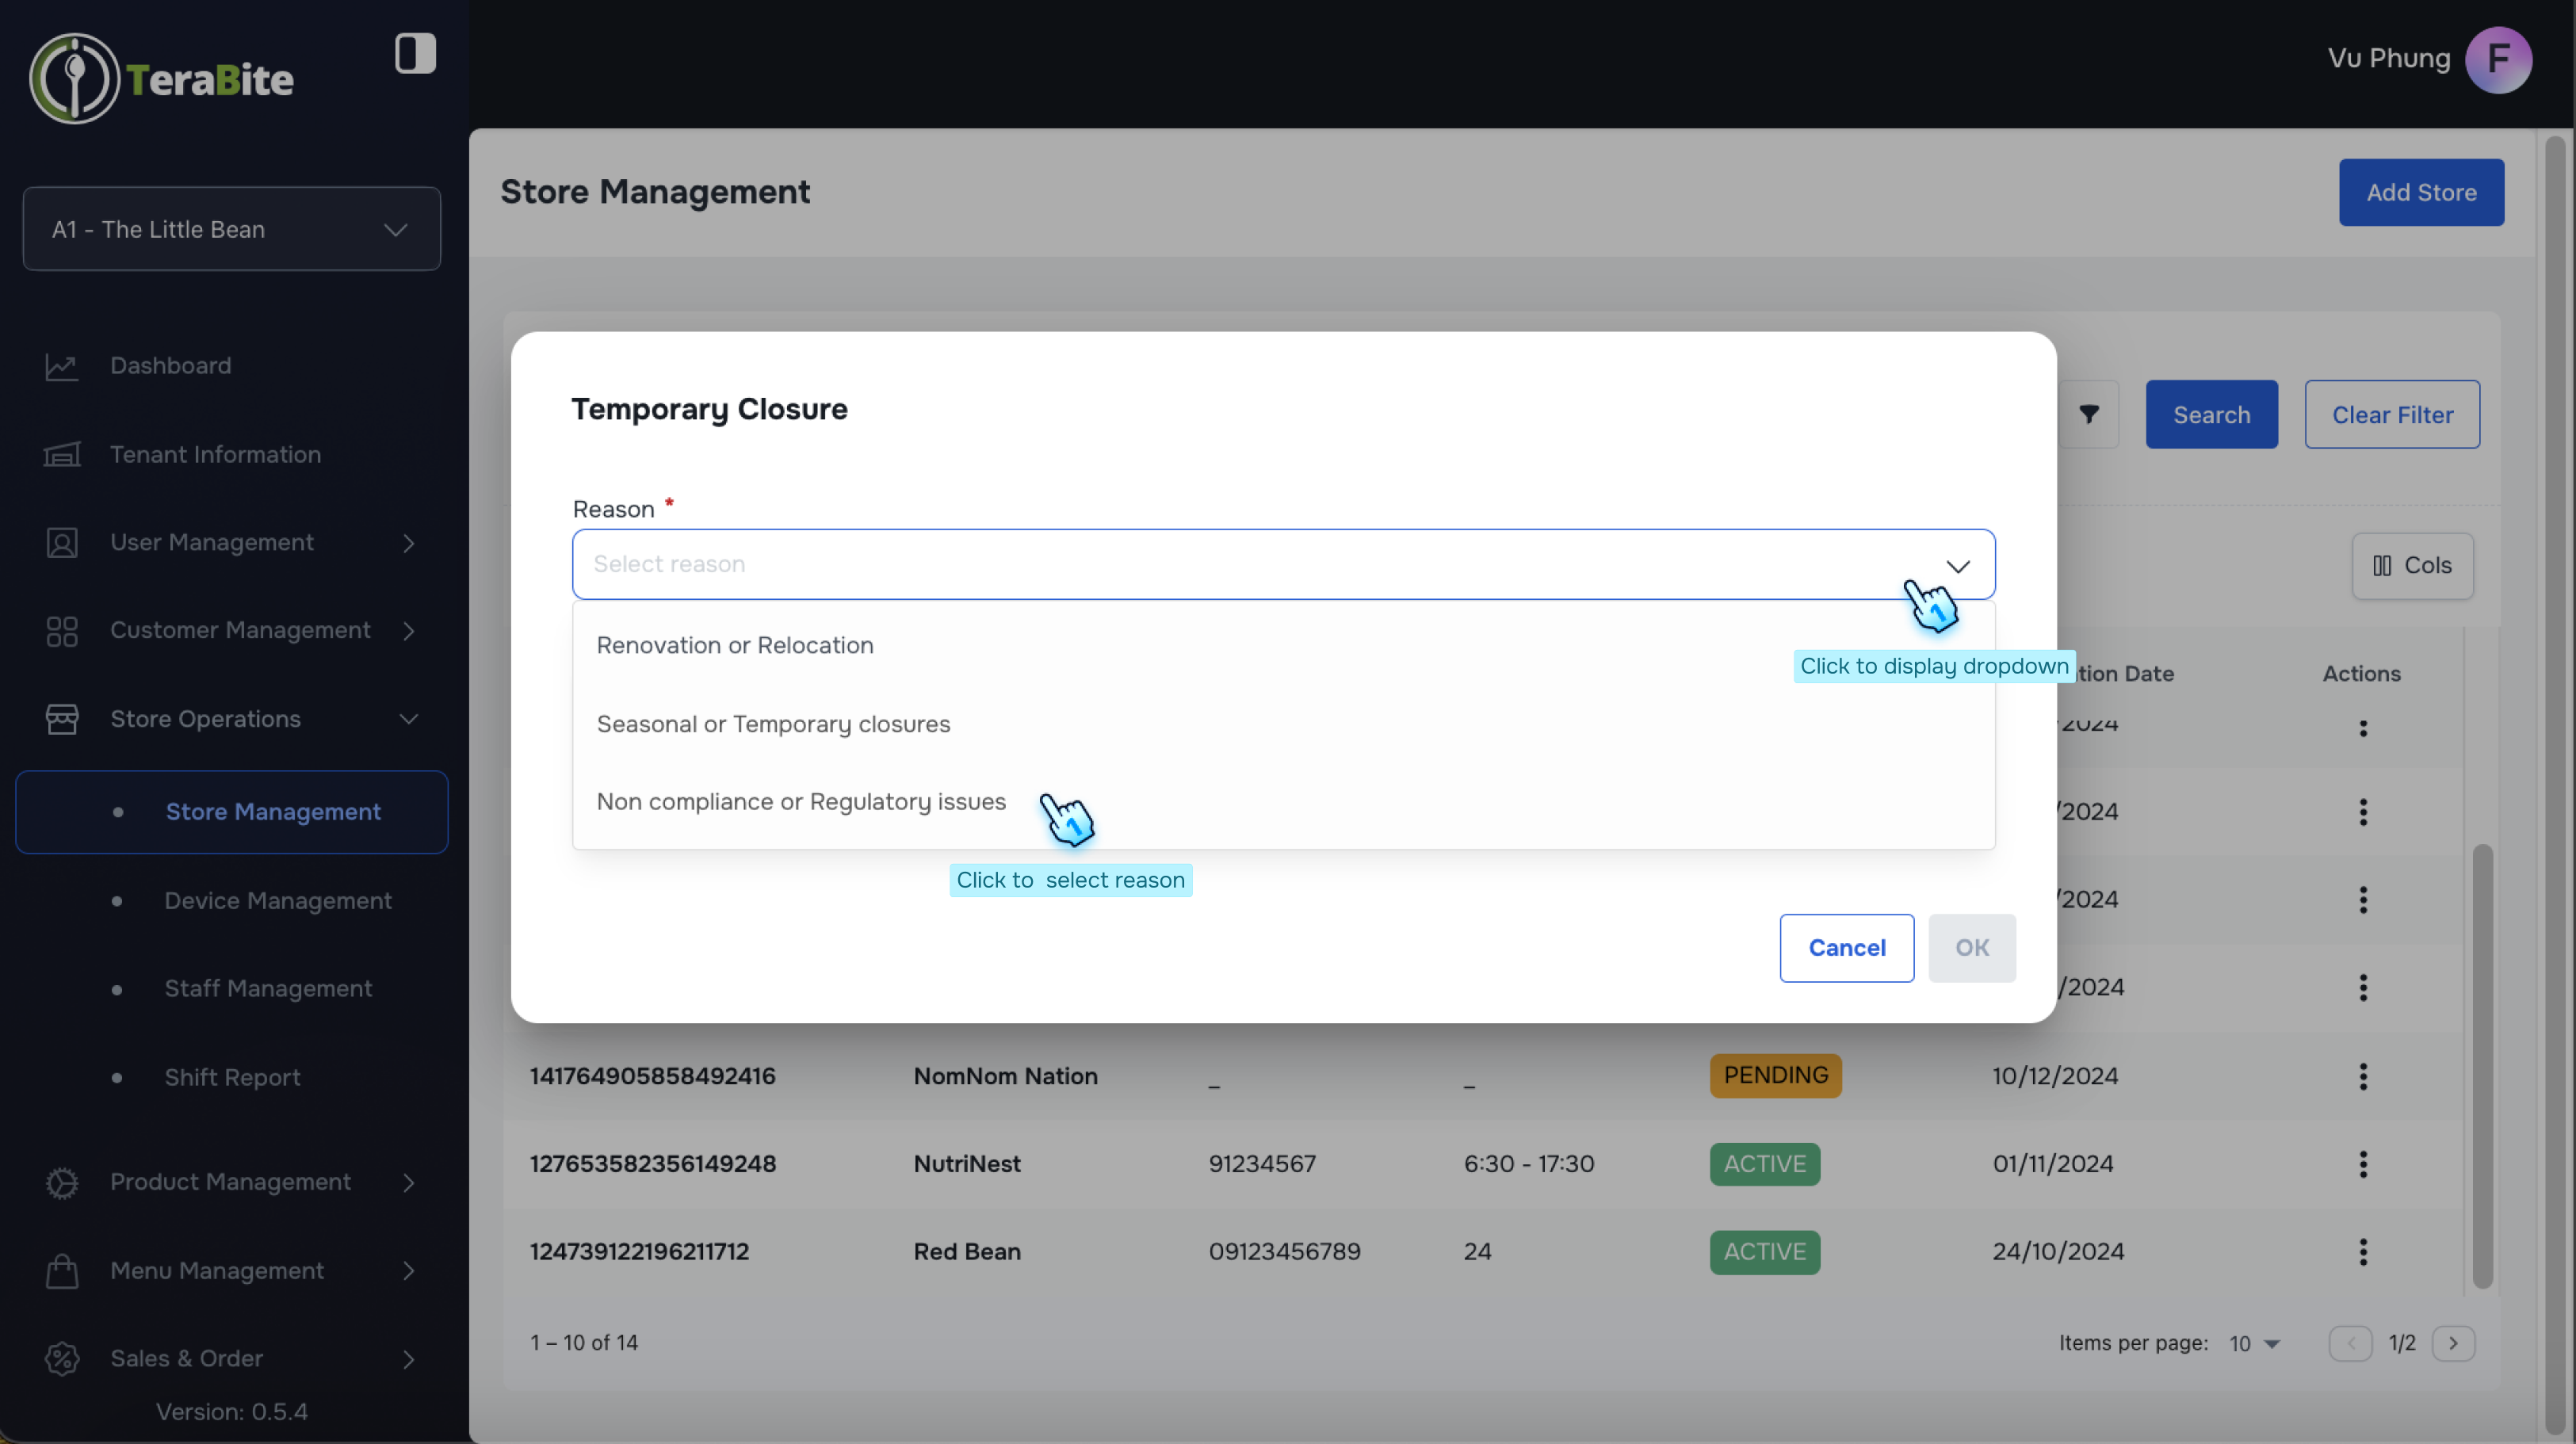Click the Tenant Information icon
This screenshot has width=2576, height=1444.
pyautogui.click(x=61, y=455)
